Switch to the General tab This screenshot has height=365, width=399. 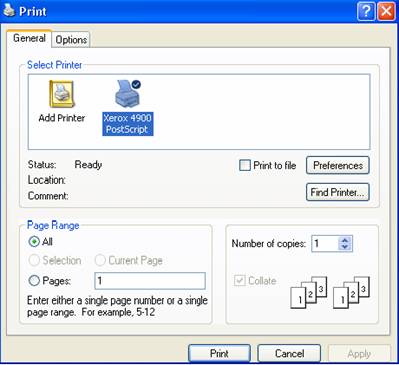coord(29,38)
